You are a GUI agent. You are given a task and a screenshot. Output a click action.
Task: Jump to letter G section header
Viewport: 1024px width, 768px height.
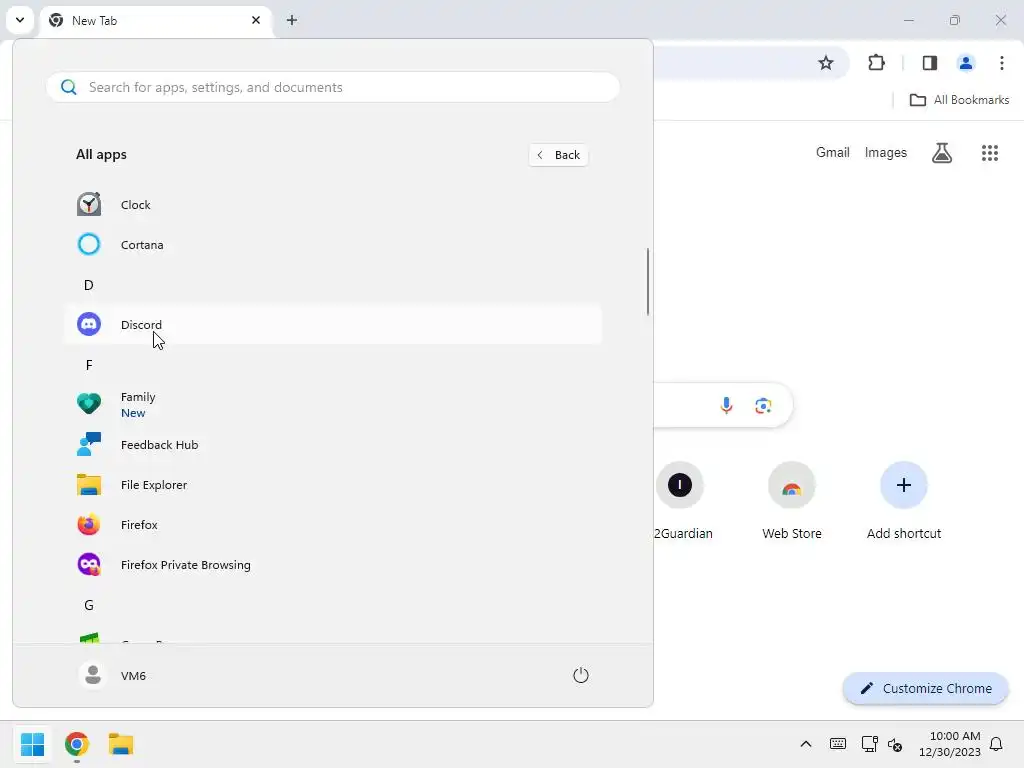click(89, 605)
